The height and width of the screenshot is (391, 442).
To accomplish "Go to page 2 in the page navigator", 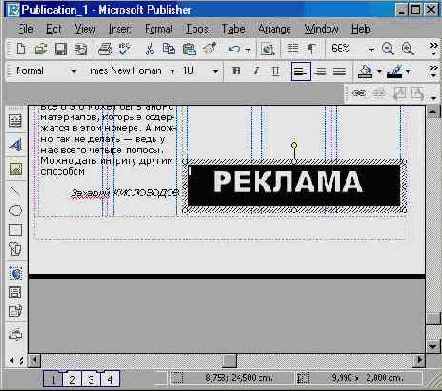I will coord(72,379).
